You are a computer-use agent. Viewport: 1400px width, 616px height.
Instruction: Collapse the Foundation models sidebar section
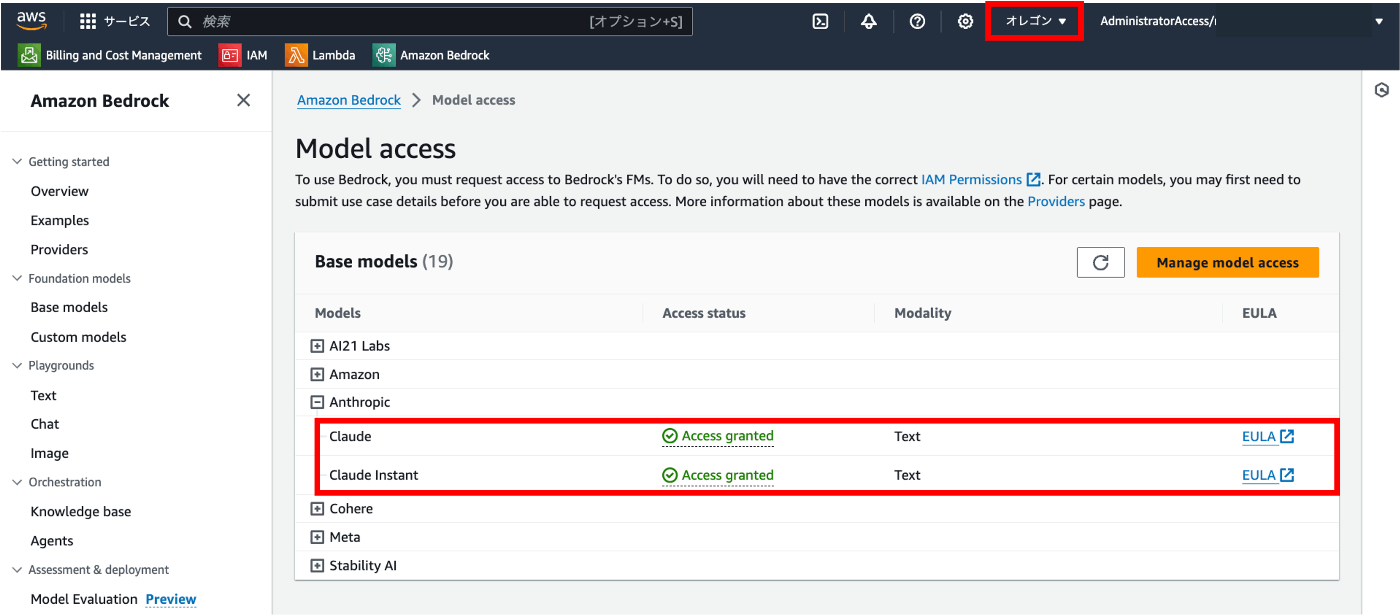point(17,278)
